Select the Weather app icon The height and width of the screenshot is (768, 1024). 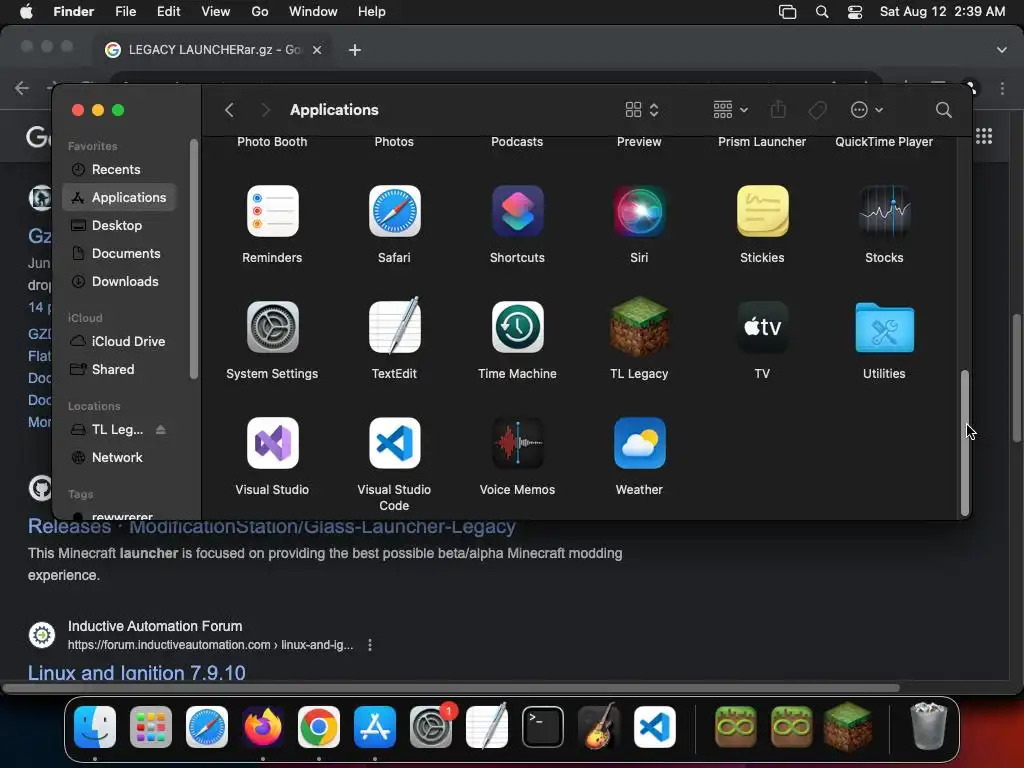[639, 443]
